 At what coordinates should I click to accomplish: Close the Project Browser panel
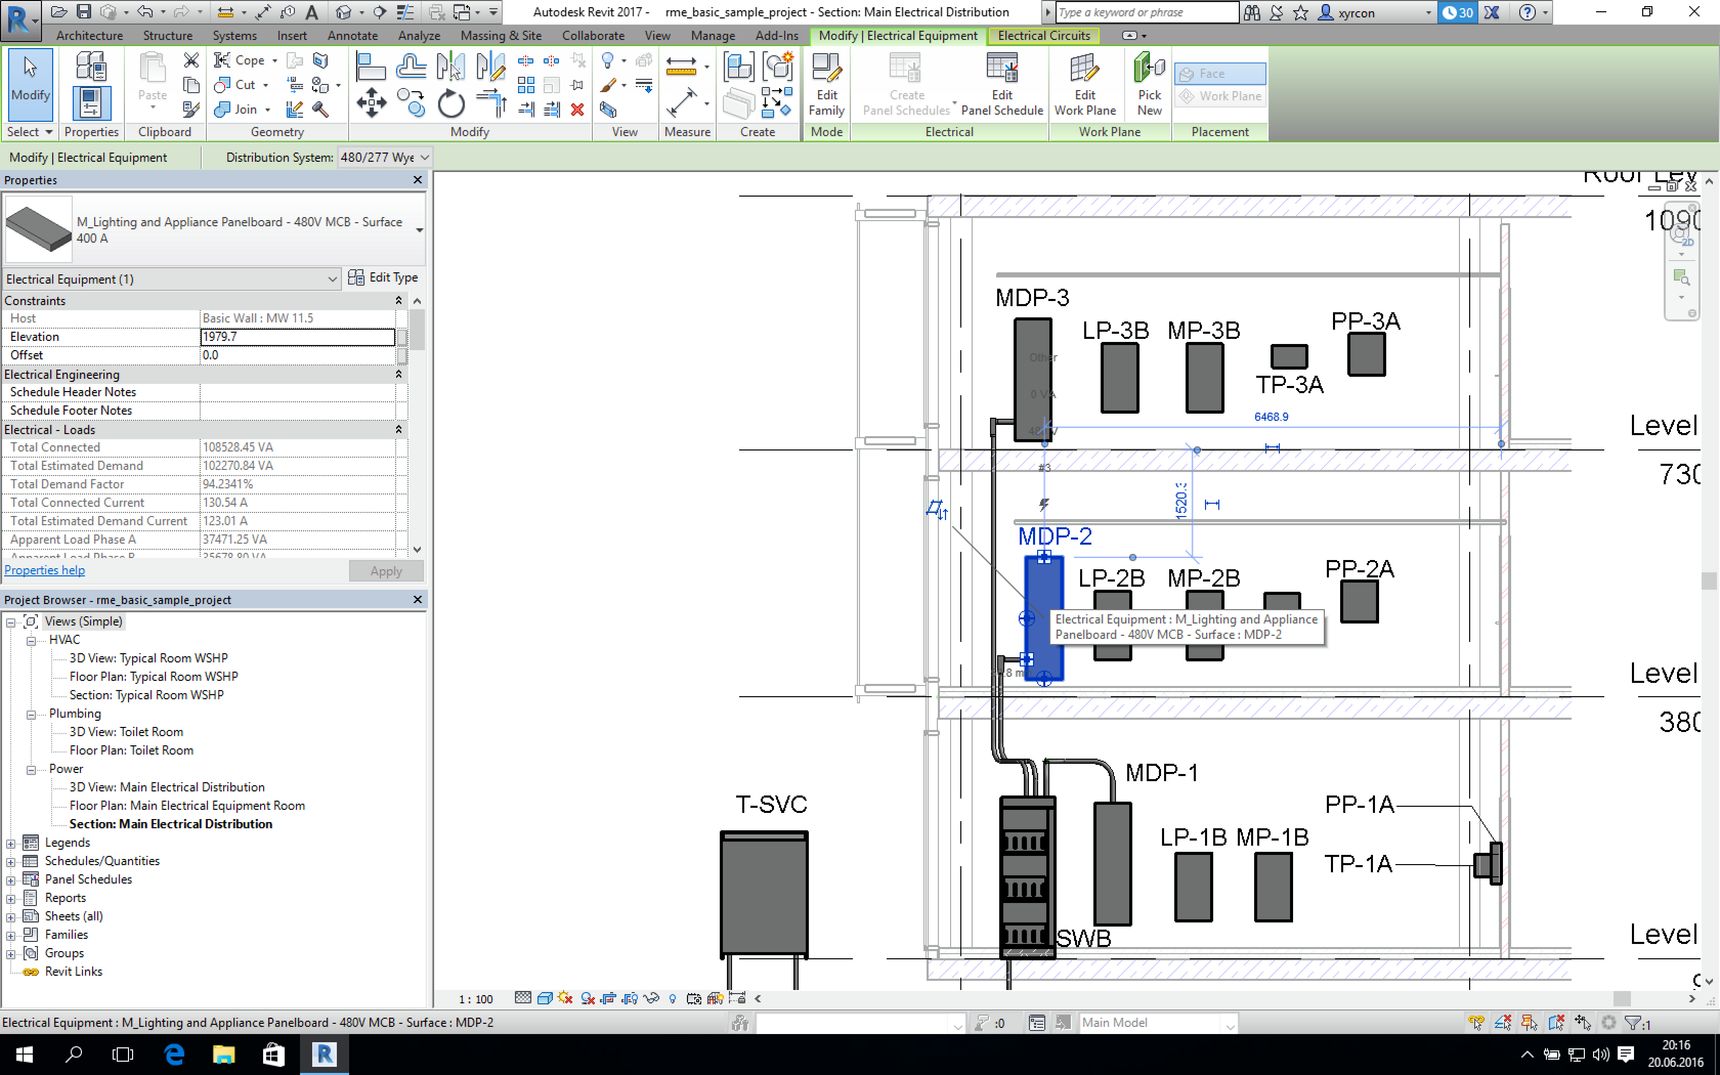point(418,599)
